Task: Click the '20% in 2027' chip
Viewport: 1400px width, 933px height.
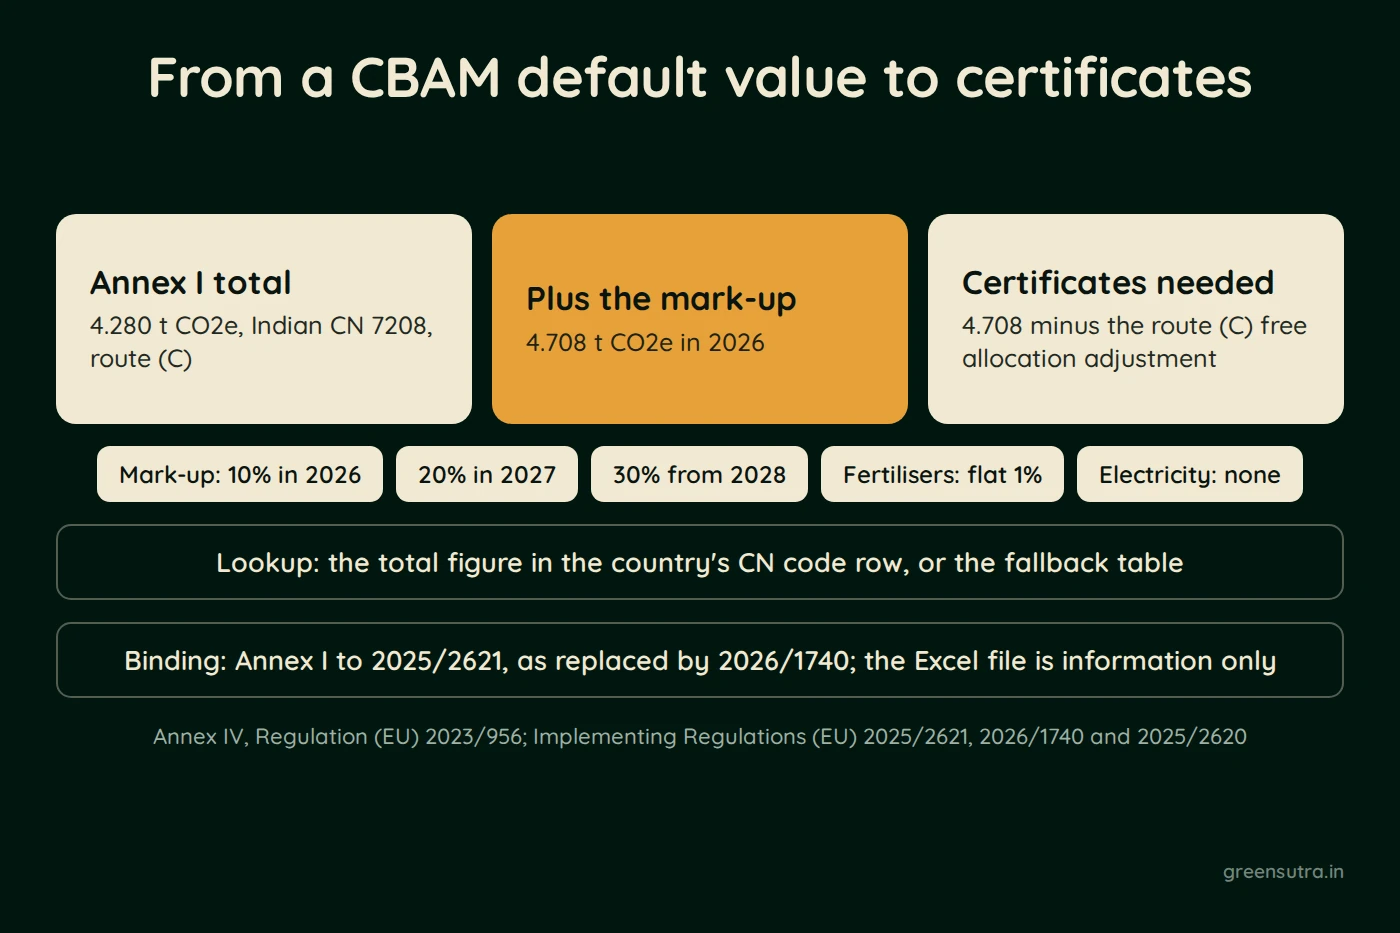Action: click(x=487, y=474)
